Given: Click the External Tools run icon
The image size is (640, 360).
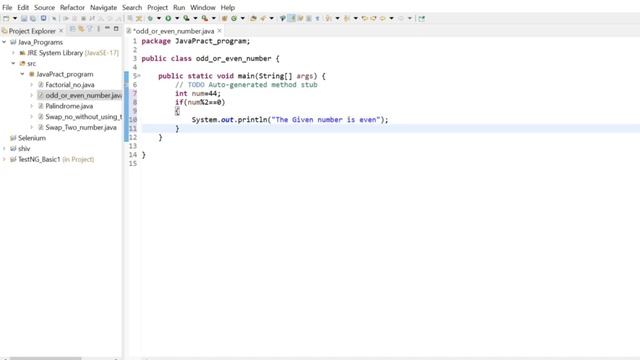Looking at the screenshot, I should [204, 18].
